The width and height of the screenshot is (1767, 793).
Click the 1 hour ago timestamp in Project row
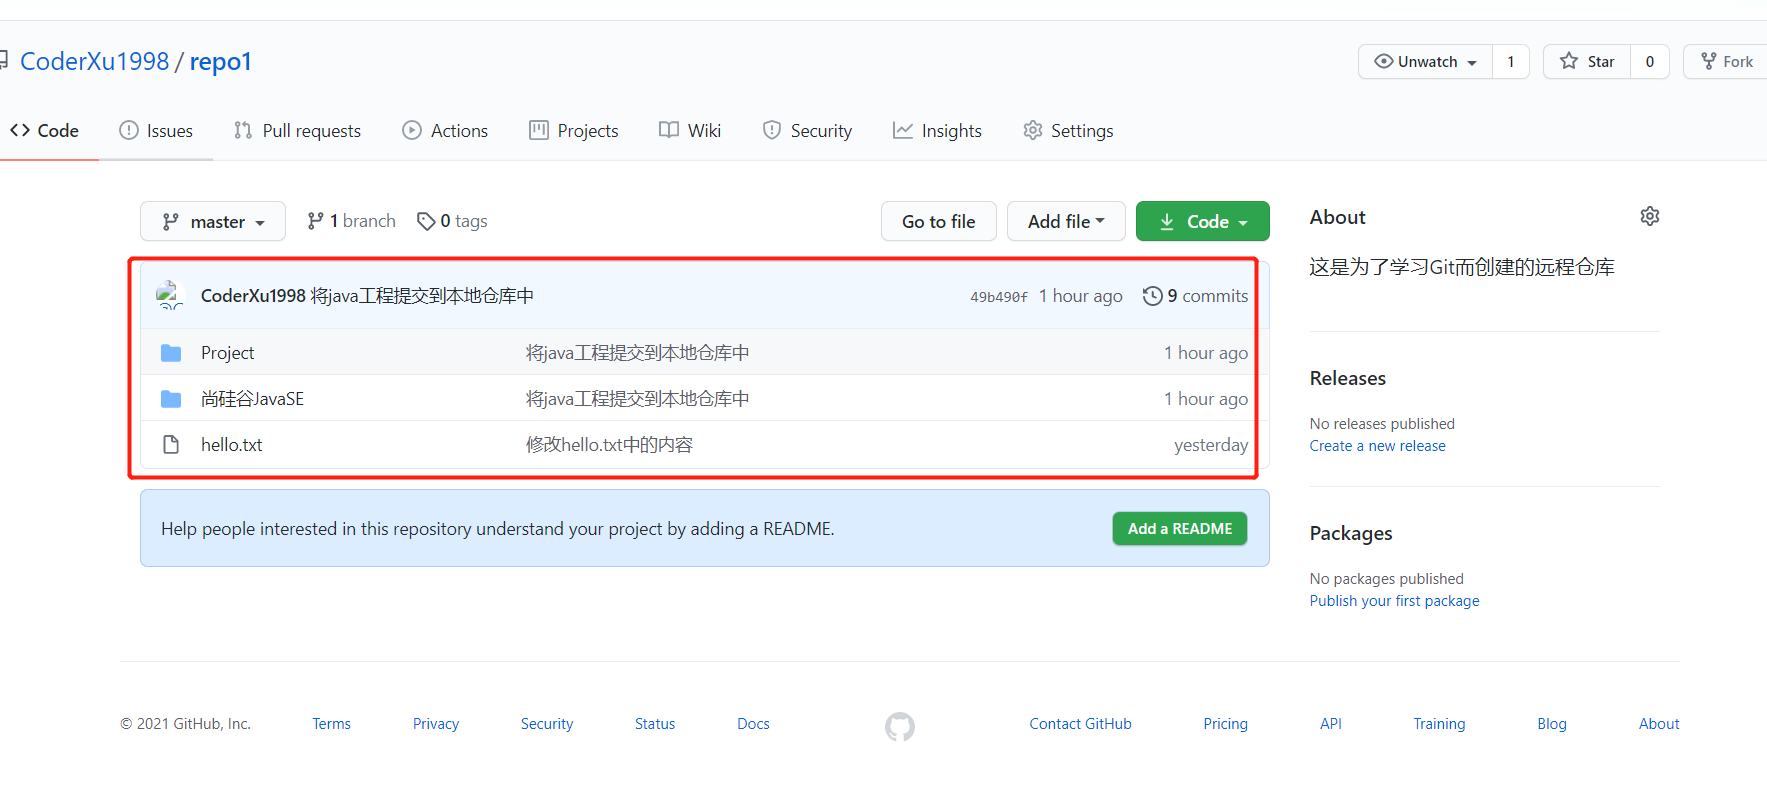1206,353
